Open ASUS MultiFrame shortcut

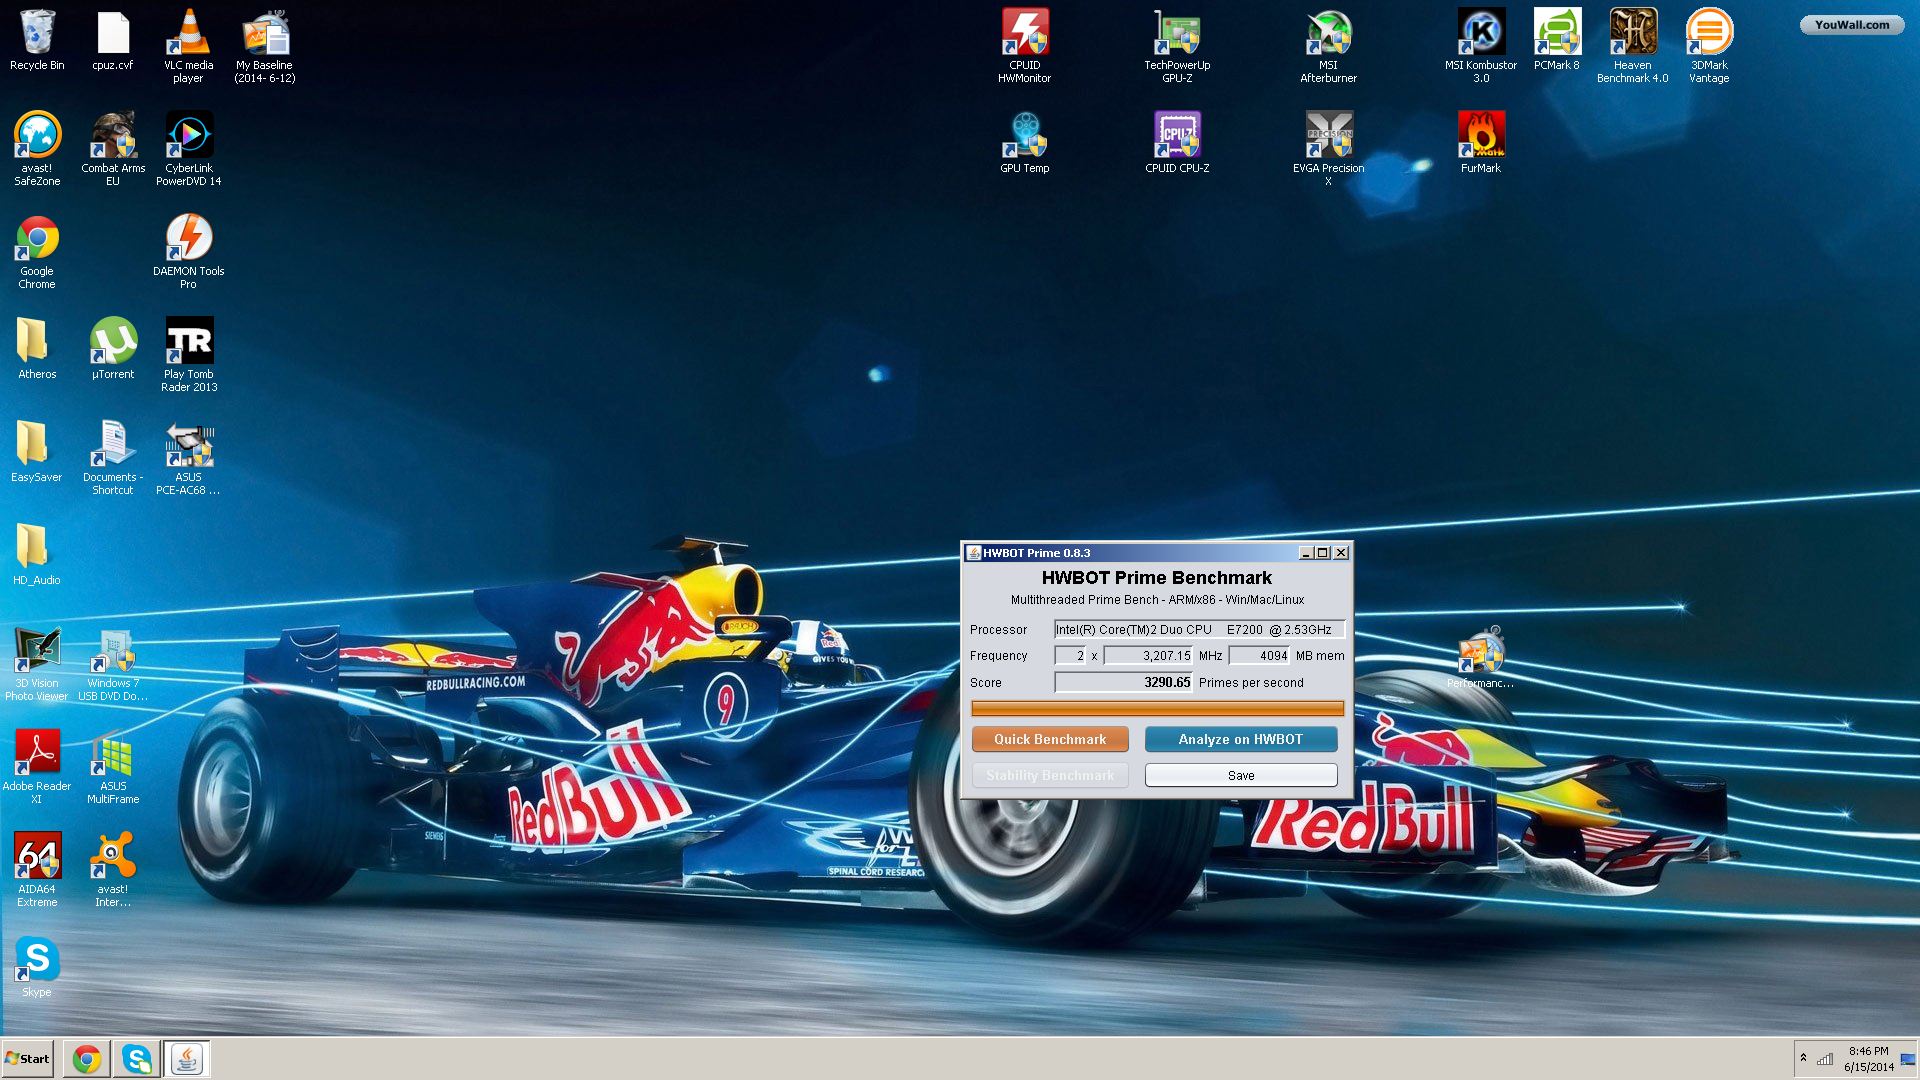pos(113,766)
